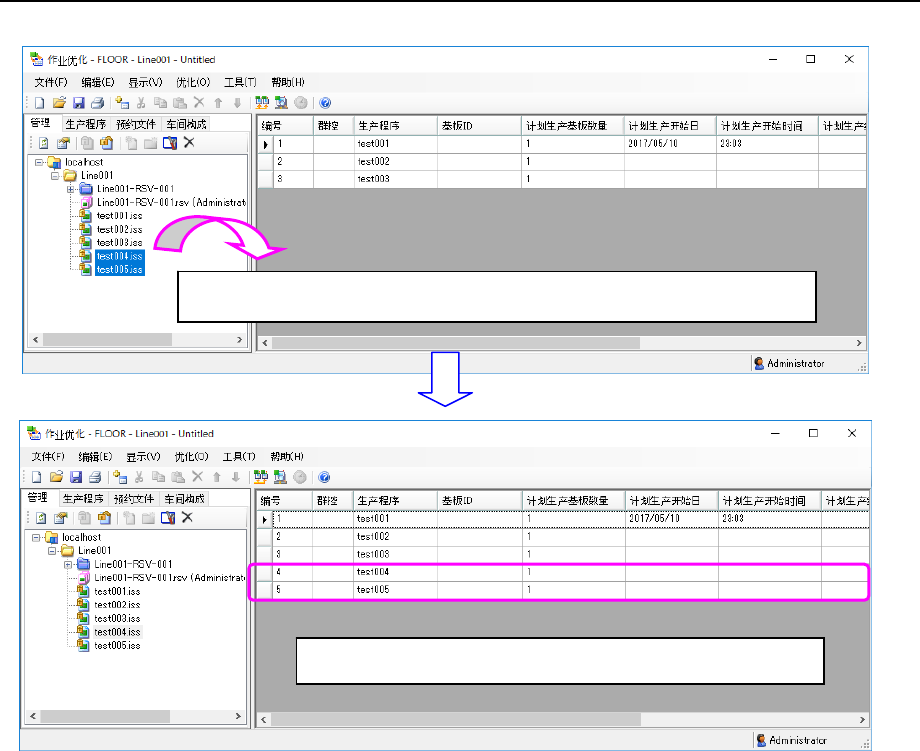The width and height of the screenshot is (920, 751).
Task: Switch to 车间构成 tab in lower window
Action: point(184,499)
